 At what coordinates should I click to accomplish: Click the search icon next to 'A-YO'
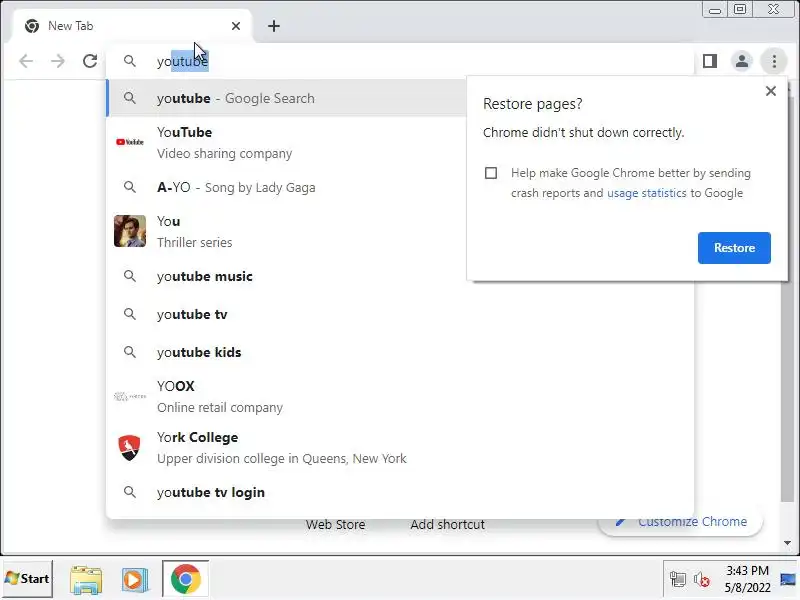pyautogui.click(x=130, y=187)
